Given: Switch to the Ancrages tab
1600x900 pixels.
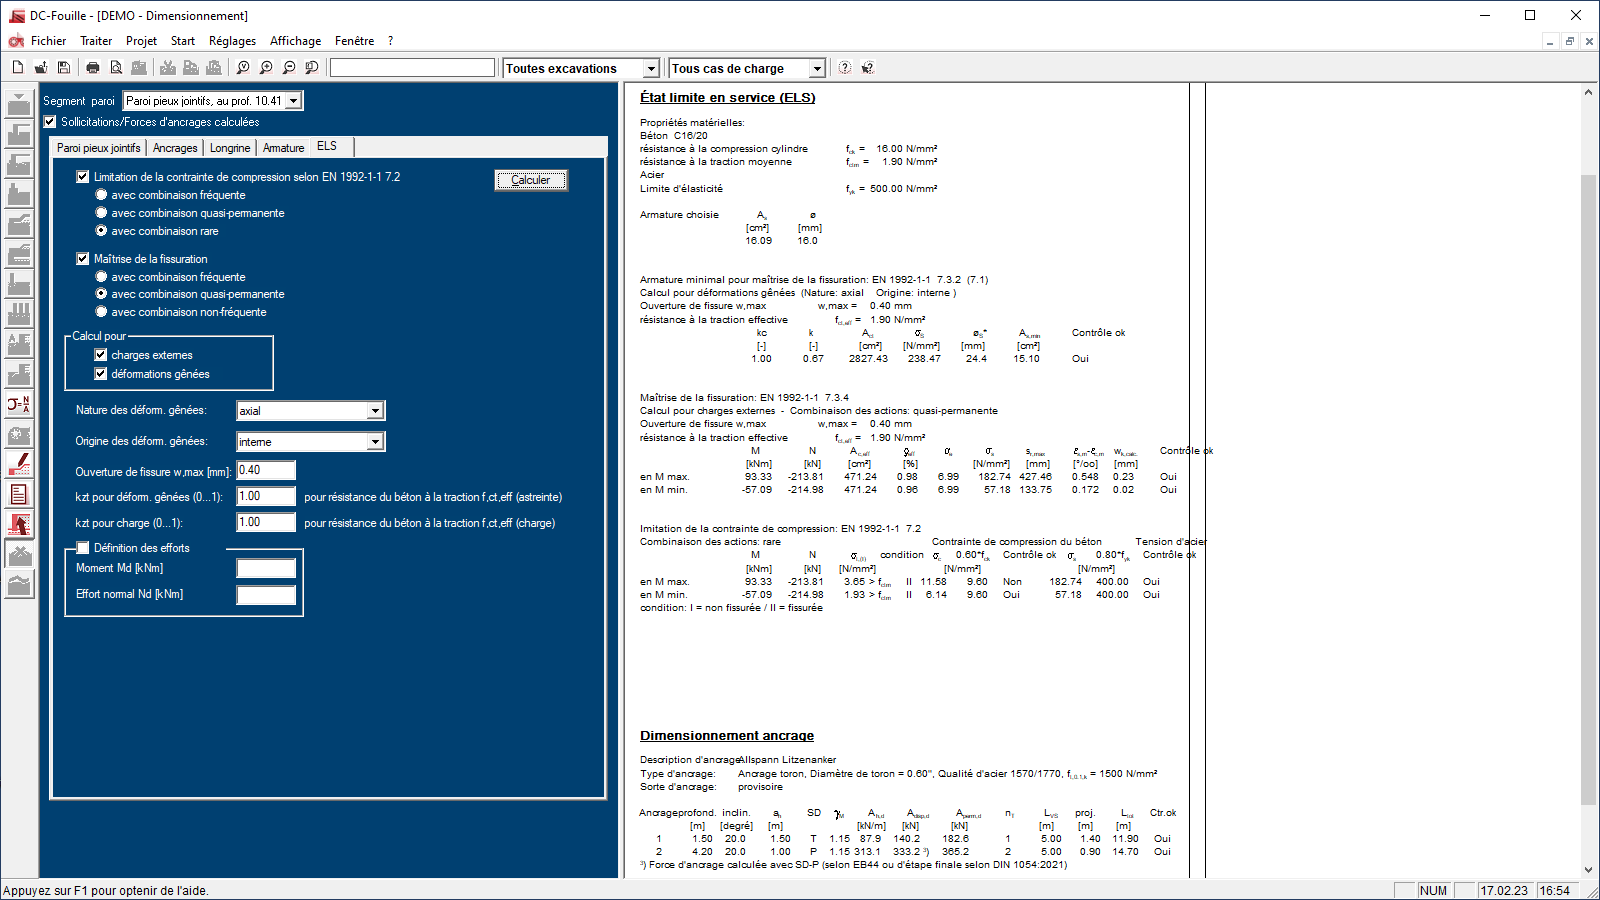Looking at the screenshot, I should click(x=175, y=148).
